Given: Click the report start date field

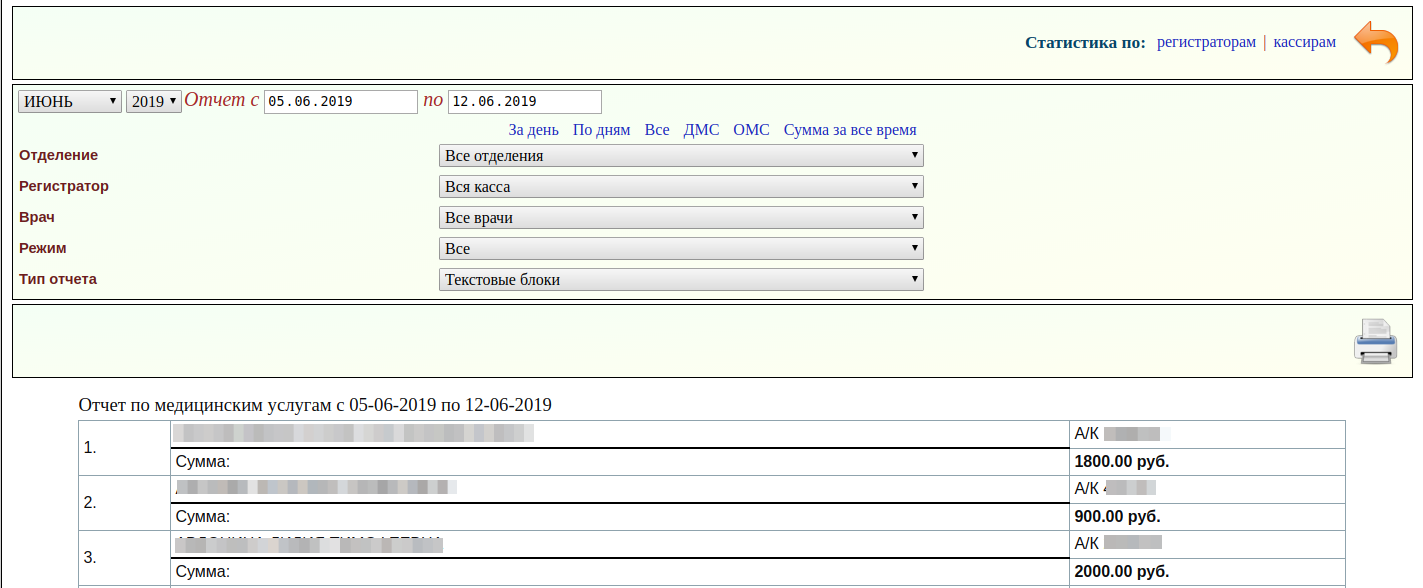Looking at the screenshot, I should point(340,102).
